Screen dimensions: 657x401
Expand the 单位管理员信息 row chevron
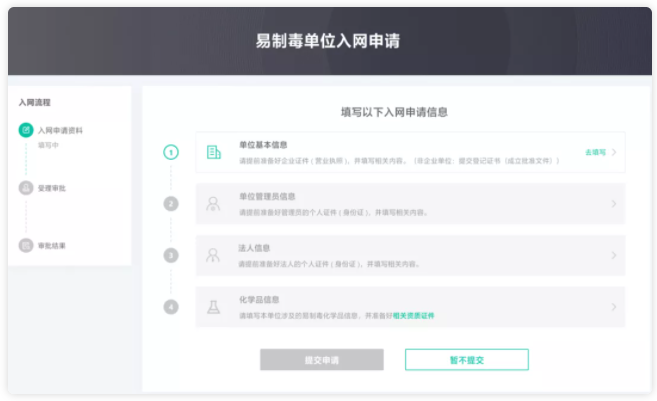(614, 204)
